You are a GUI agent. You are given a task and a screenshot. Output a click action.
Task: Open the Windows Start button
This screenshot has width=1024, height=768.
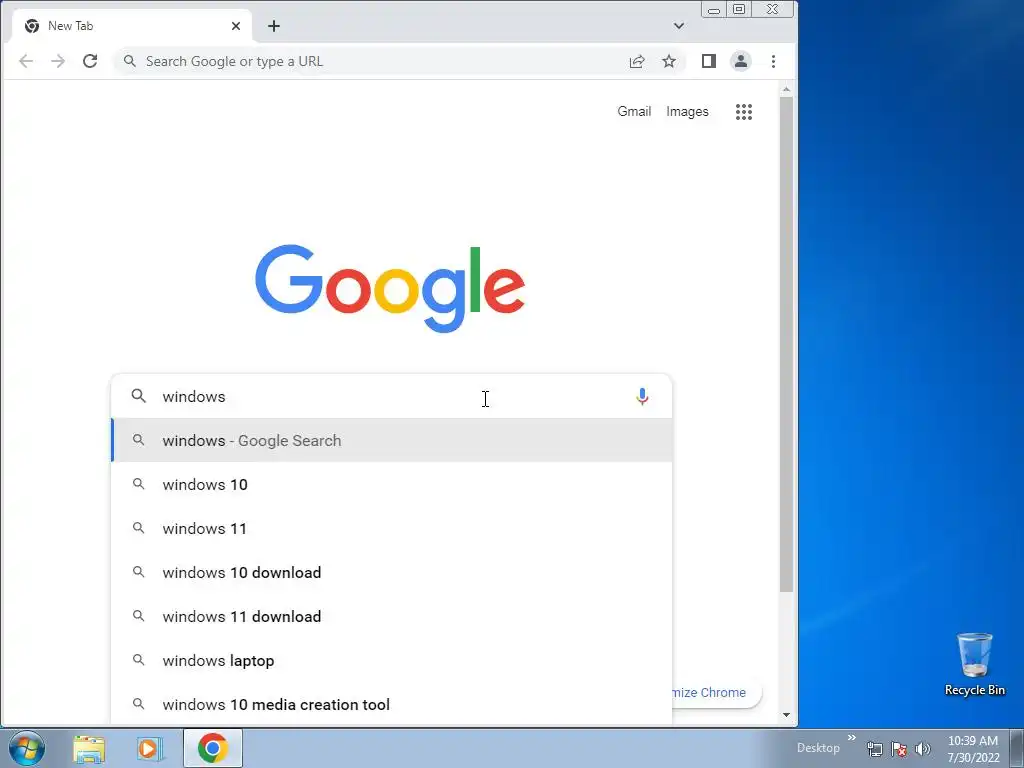click(27, 748)
